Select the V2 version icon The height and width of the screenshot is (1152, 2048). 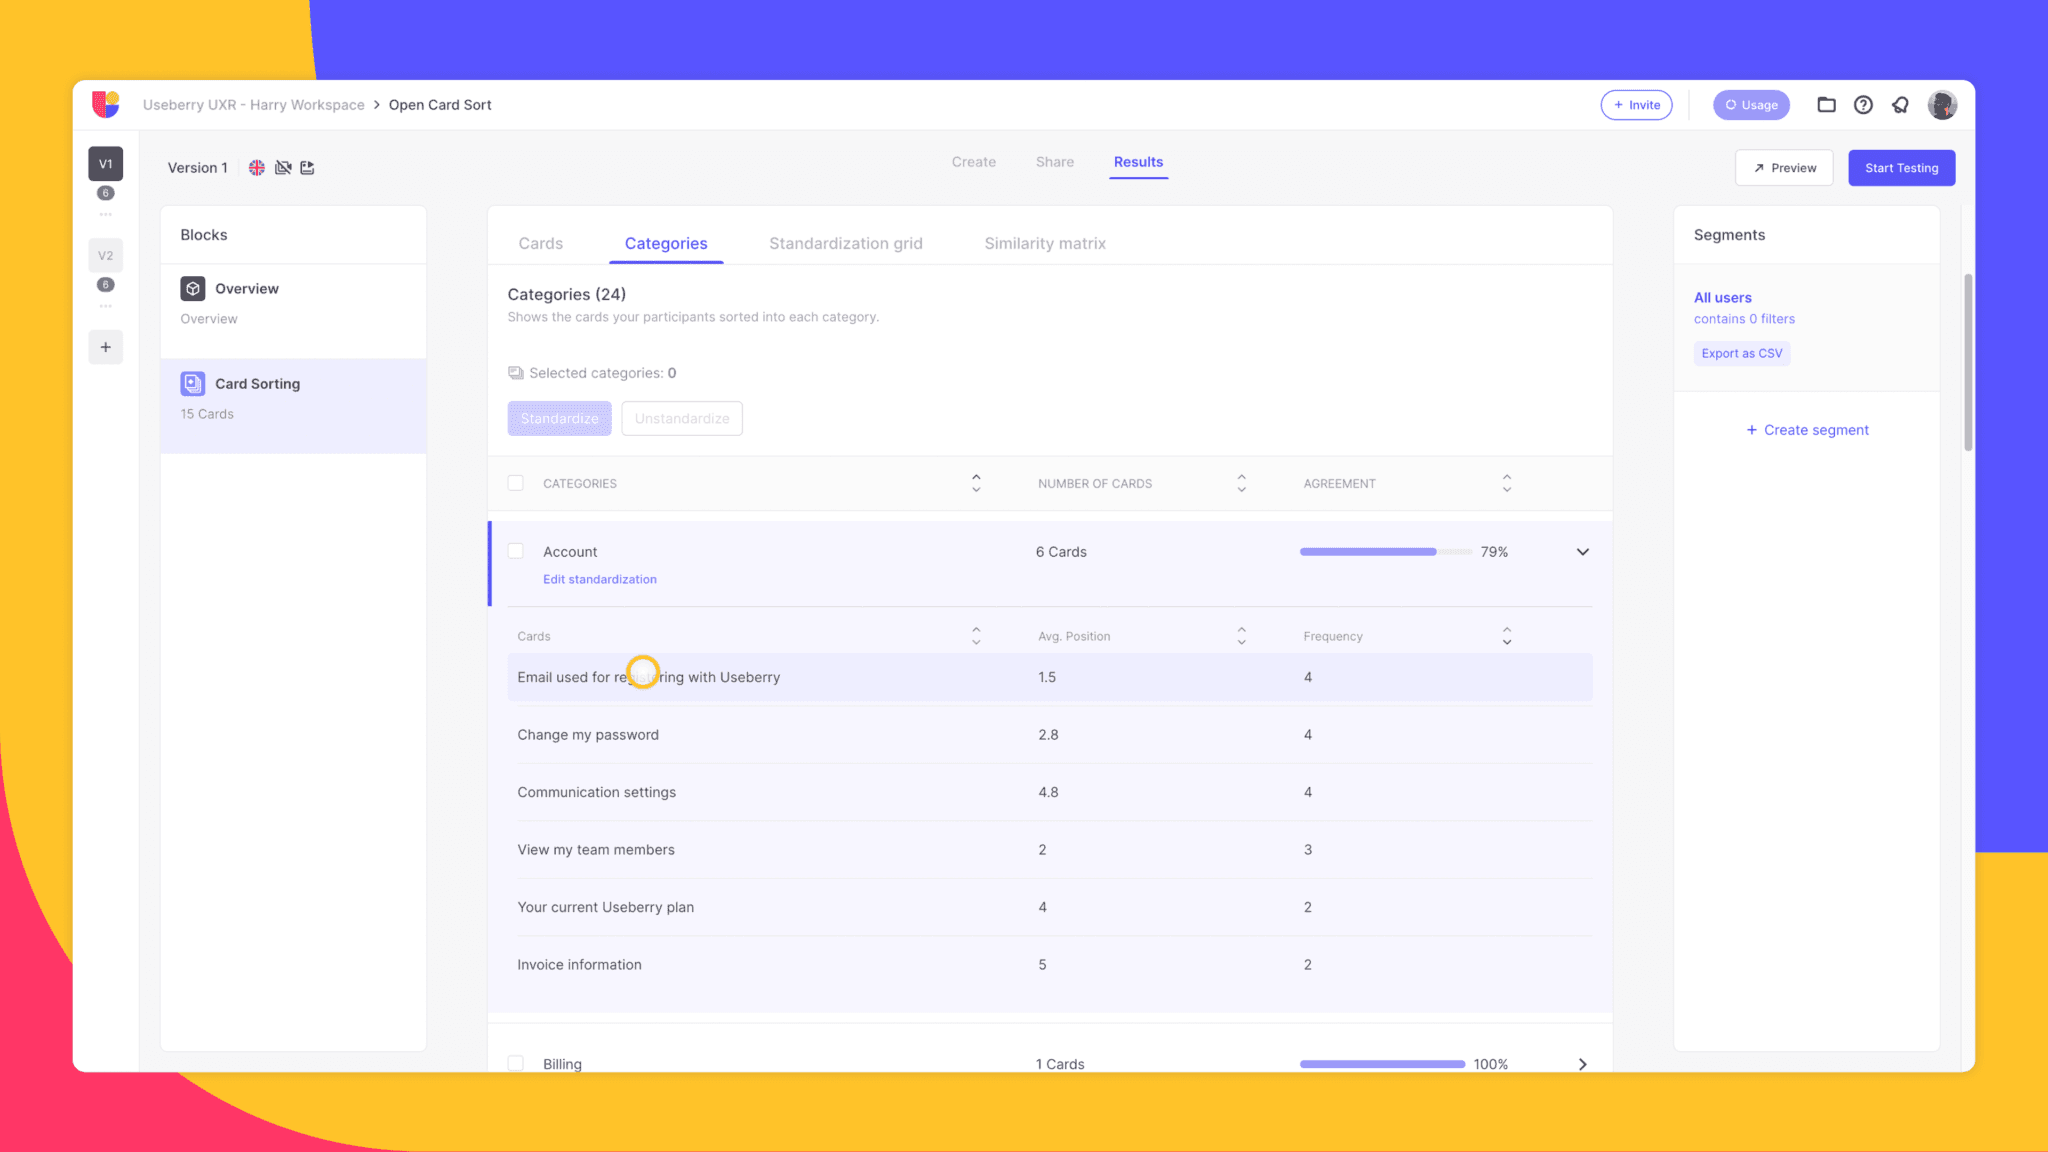point(106,256)
